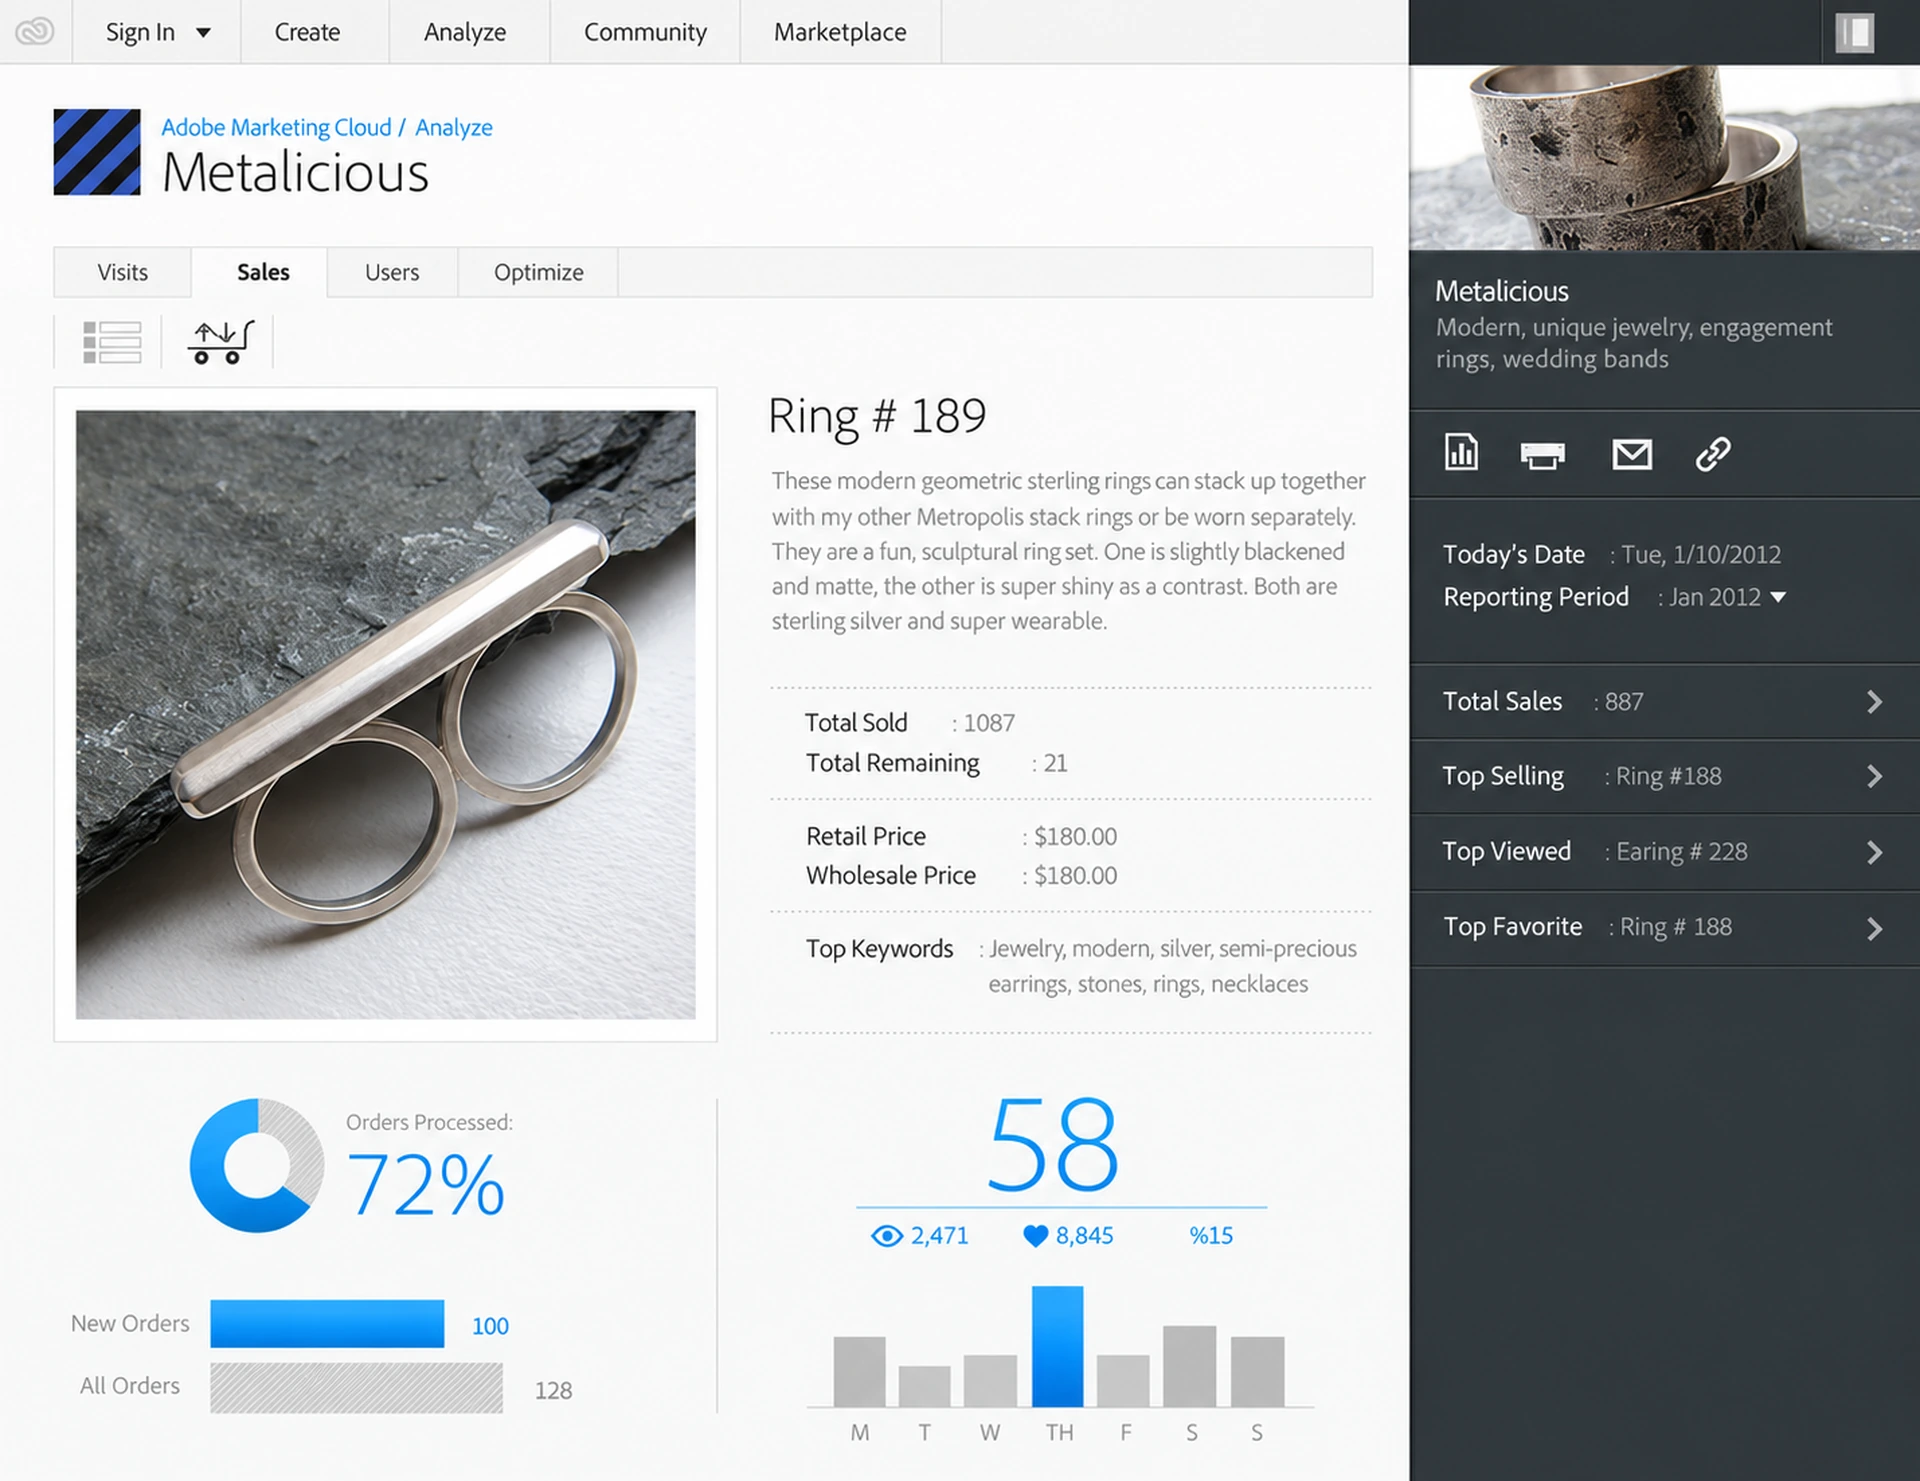Click the email envelope icon
This screenshot has width=1920, height=1481.
point(1632,454)
